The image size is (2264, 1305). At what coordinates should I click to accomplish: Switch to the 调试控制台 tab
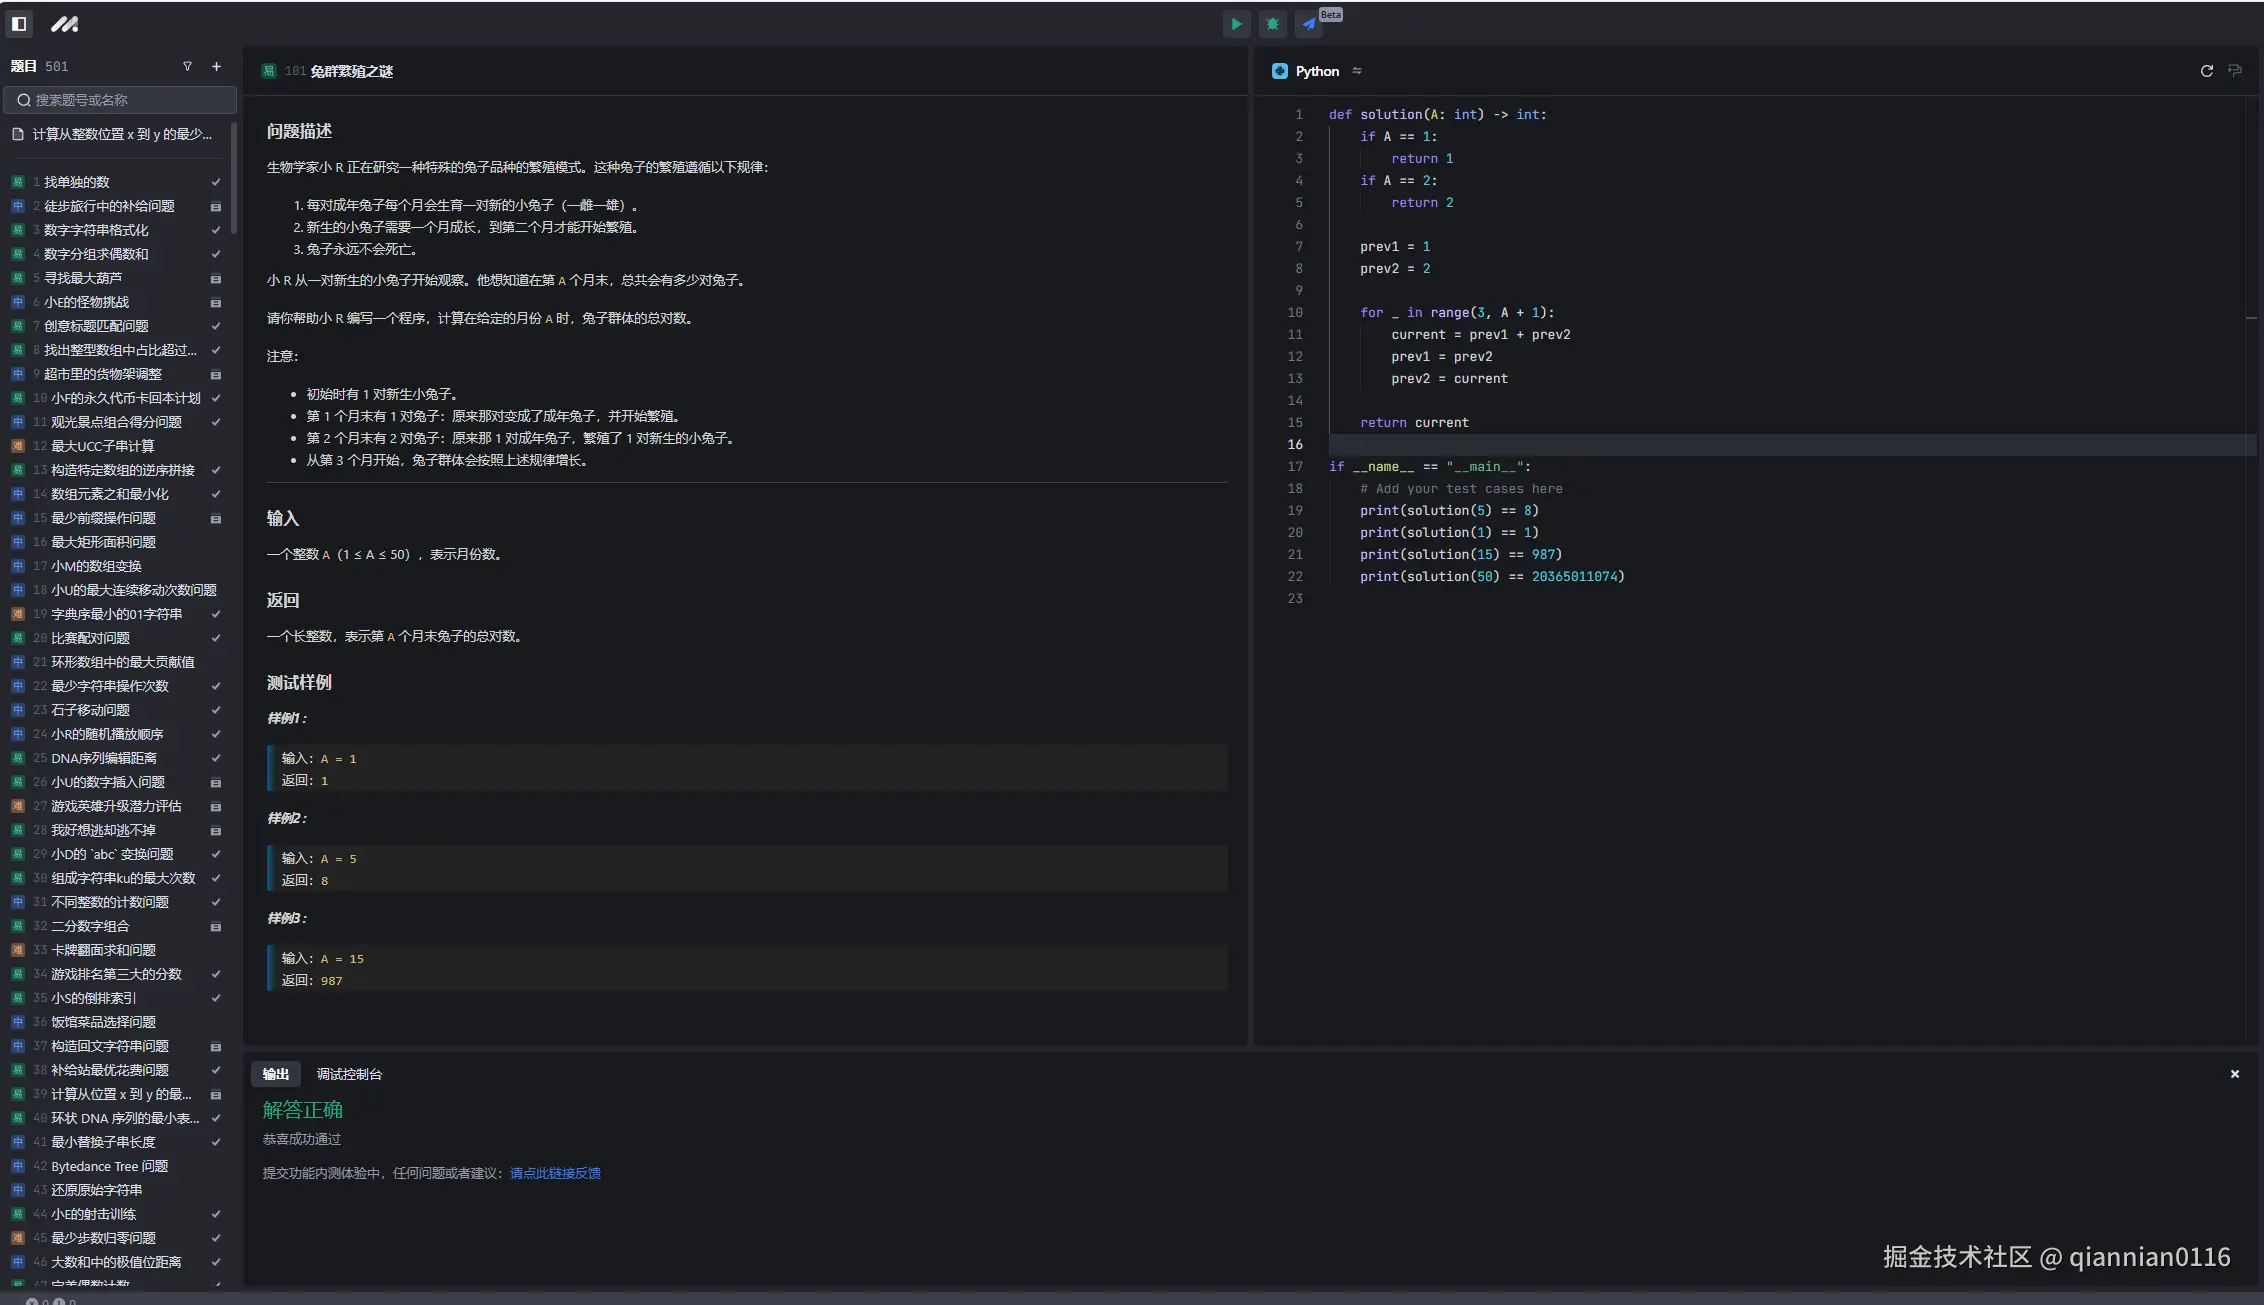349,1074
